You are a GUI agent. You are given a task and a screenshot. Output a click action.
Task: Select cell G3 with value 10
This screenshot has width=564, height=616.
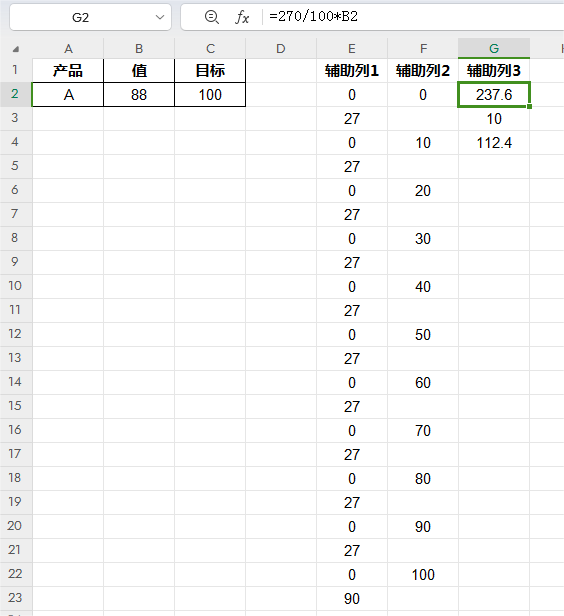click(x=494, y=119)
